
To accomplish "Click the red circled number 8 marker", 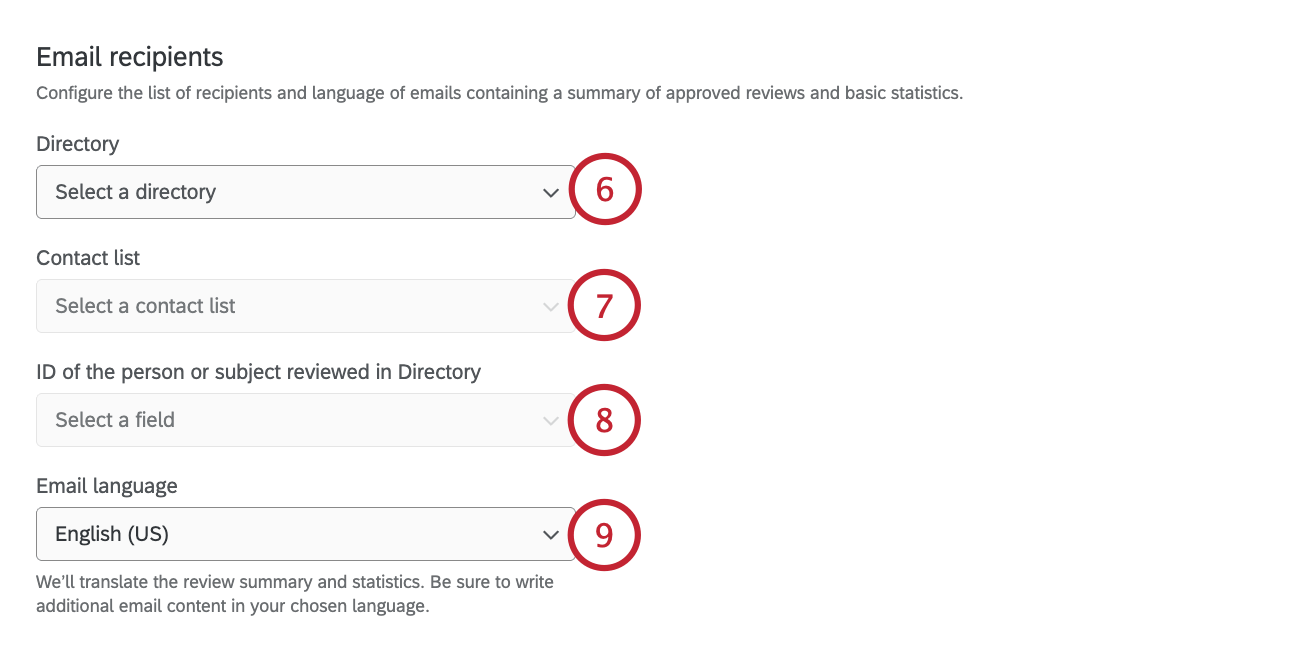I will (604, 420).
